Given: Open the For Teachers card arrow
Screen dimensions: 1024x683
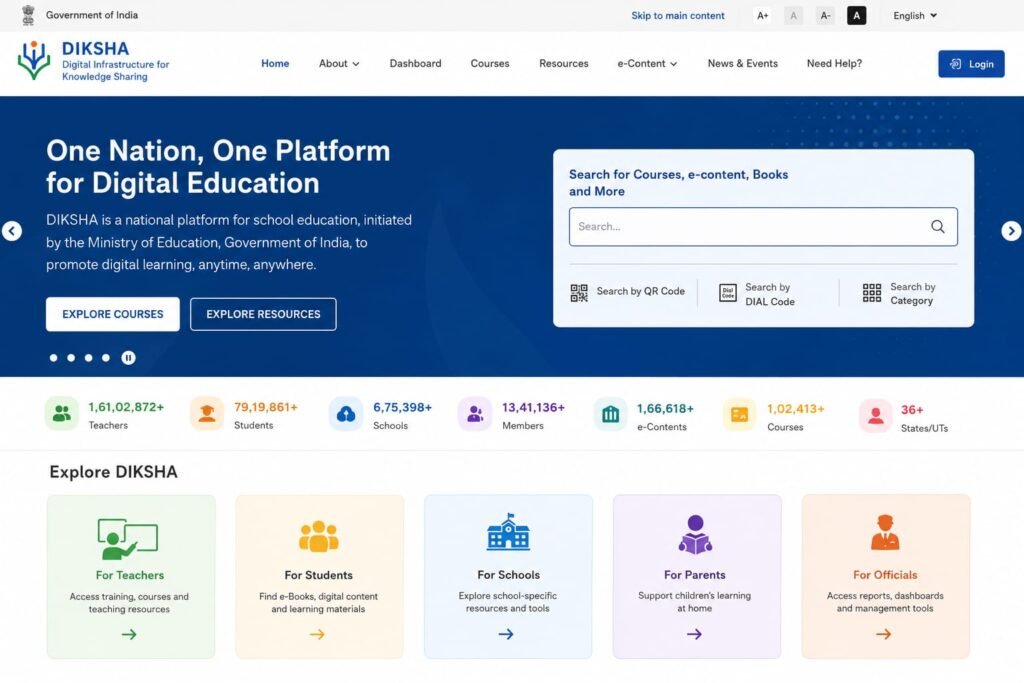Looking at the screenshot, I should click(x=129, y=634).
